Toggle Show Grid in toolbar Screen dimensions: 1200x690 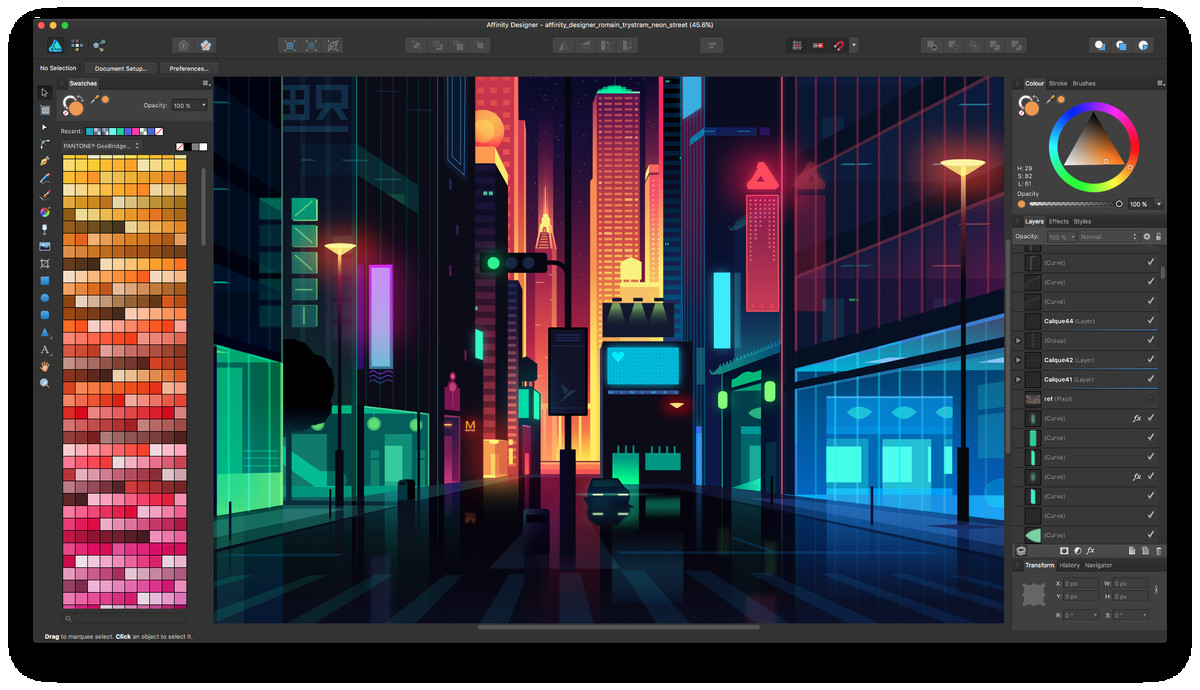pos(797,45)
